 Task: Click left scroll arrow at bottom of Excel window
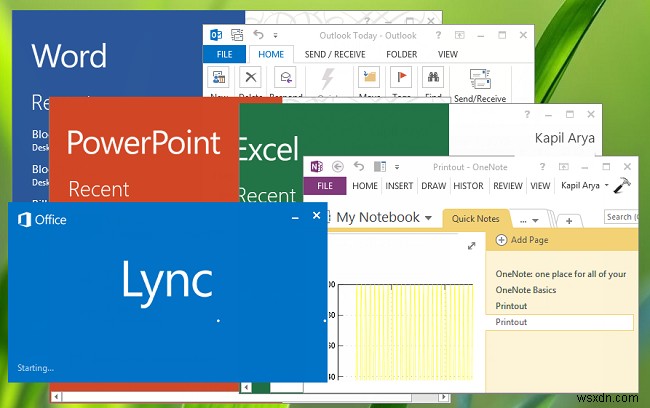point(246,387)
